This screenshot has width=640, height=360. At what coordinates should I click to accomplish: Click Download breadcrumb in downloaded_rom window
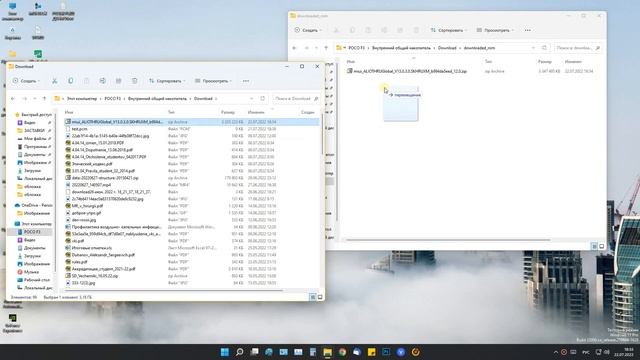pyautogui.click(x=447, y=48)
